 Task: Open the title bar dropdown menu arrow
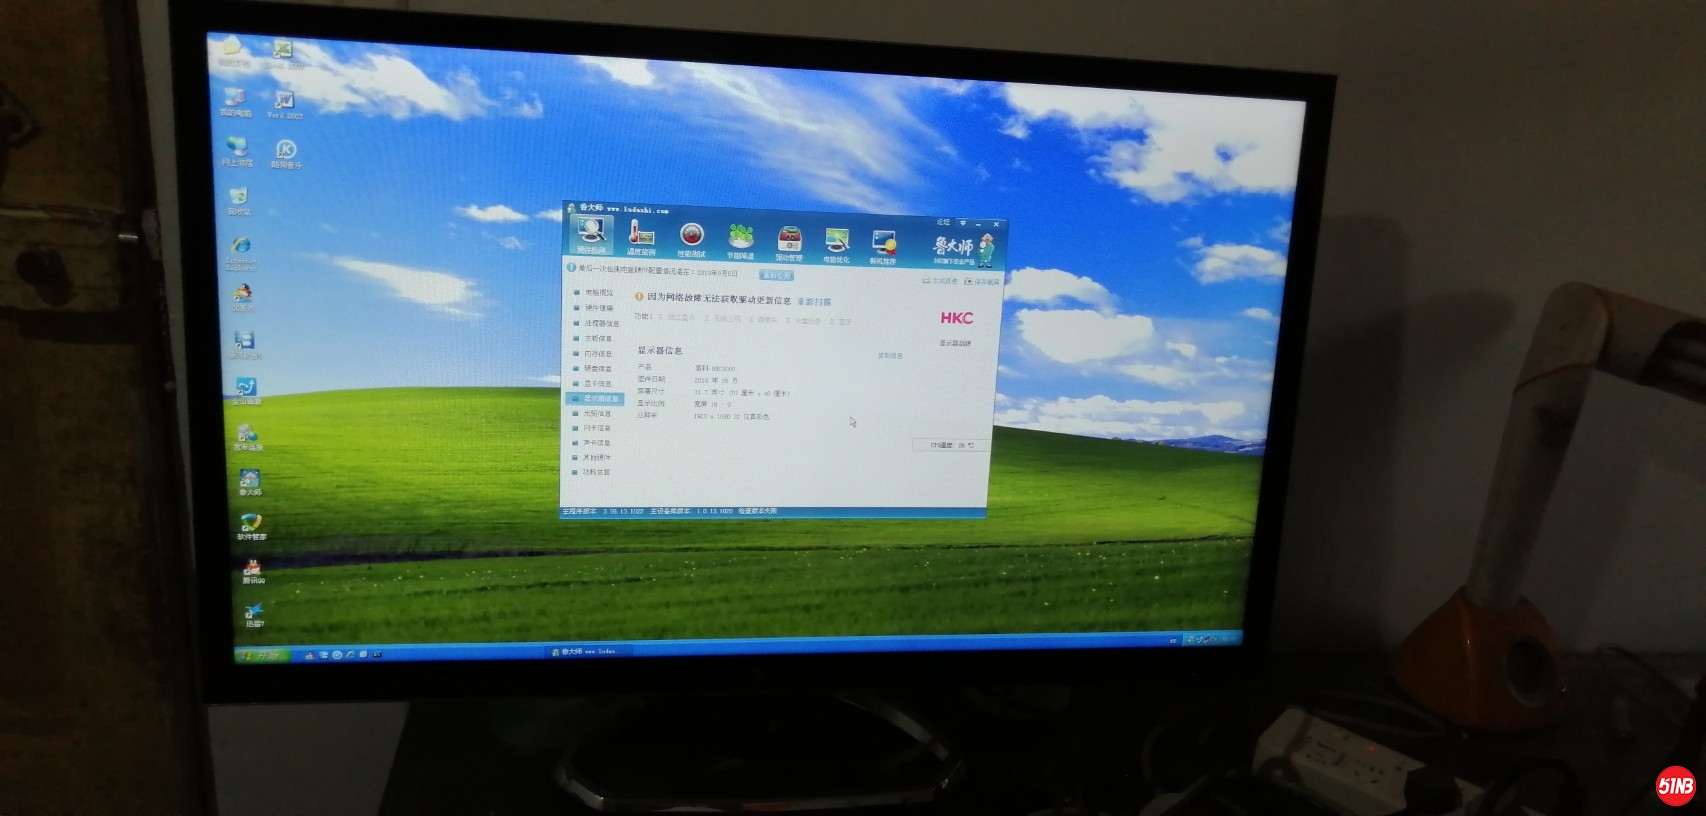coord(962,222)
